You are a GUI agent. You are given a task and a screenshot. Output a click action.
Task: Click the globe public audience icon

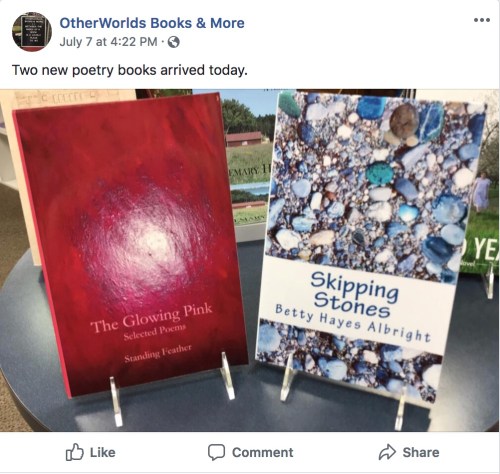174,42
